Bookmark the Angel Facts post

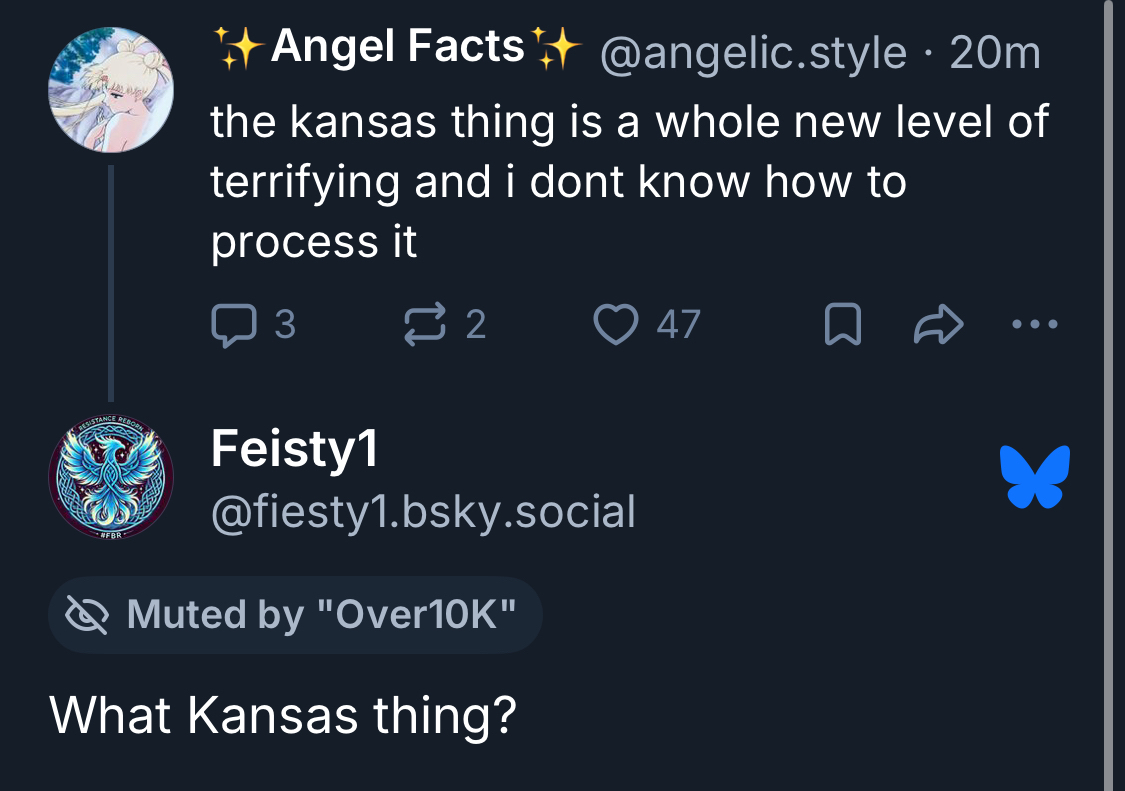[x=842, y=325]
